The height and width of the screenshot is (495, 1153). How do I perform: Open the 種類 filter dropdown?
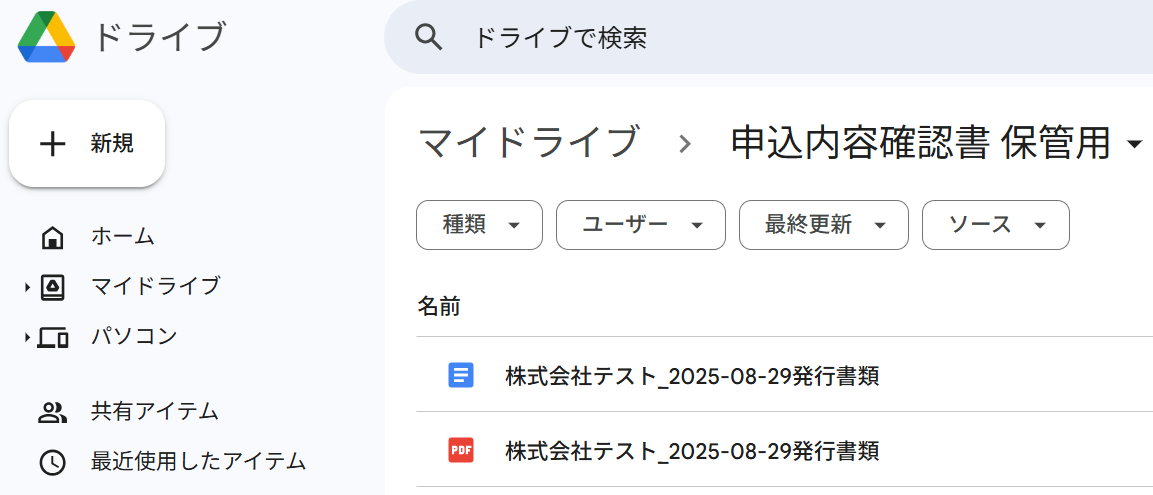479,225
